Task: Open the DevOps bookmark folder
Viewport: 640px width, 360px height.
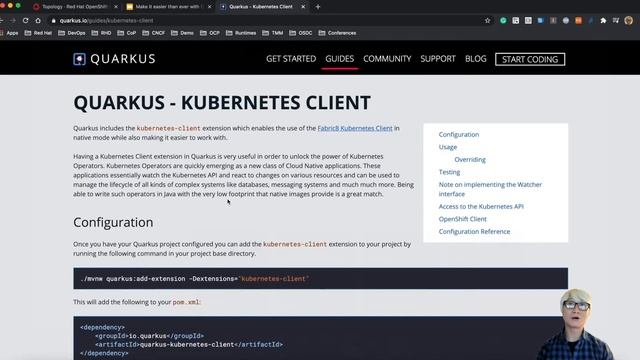Action: 72,33
